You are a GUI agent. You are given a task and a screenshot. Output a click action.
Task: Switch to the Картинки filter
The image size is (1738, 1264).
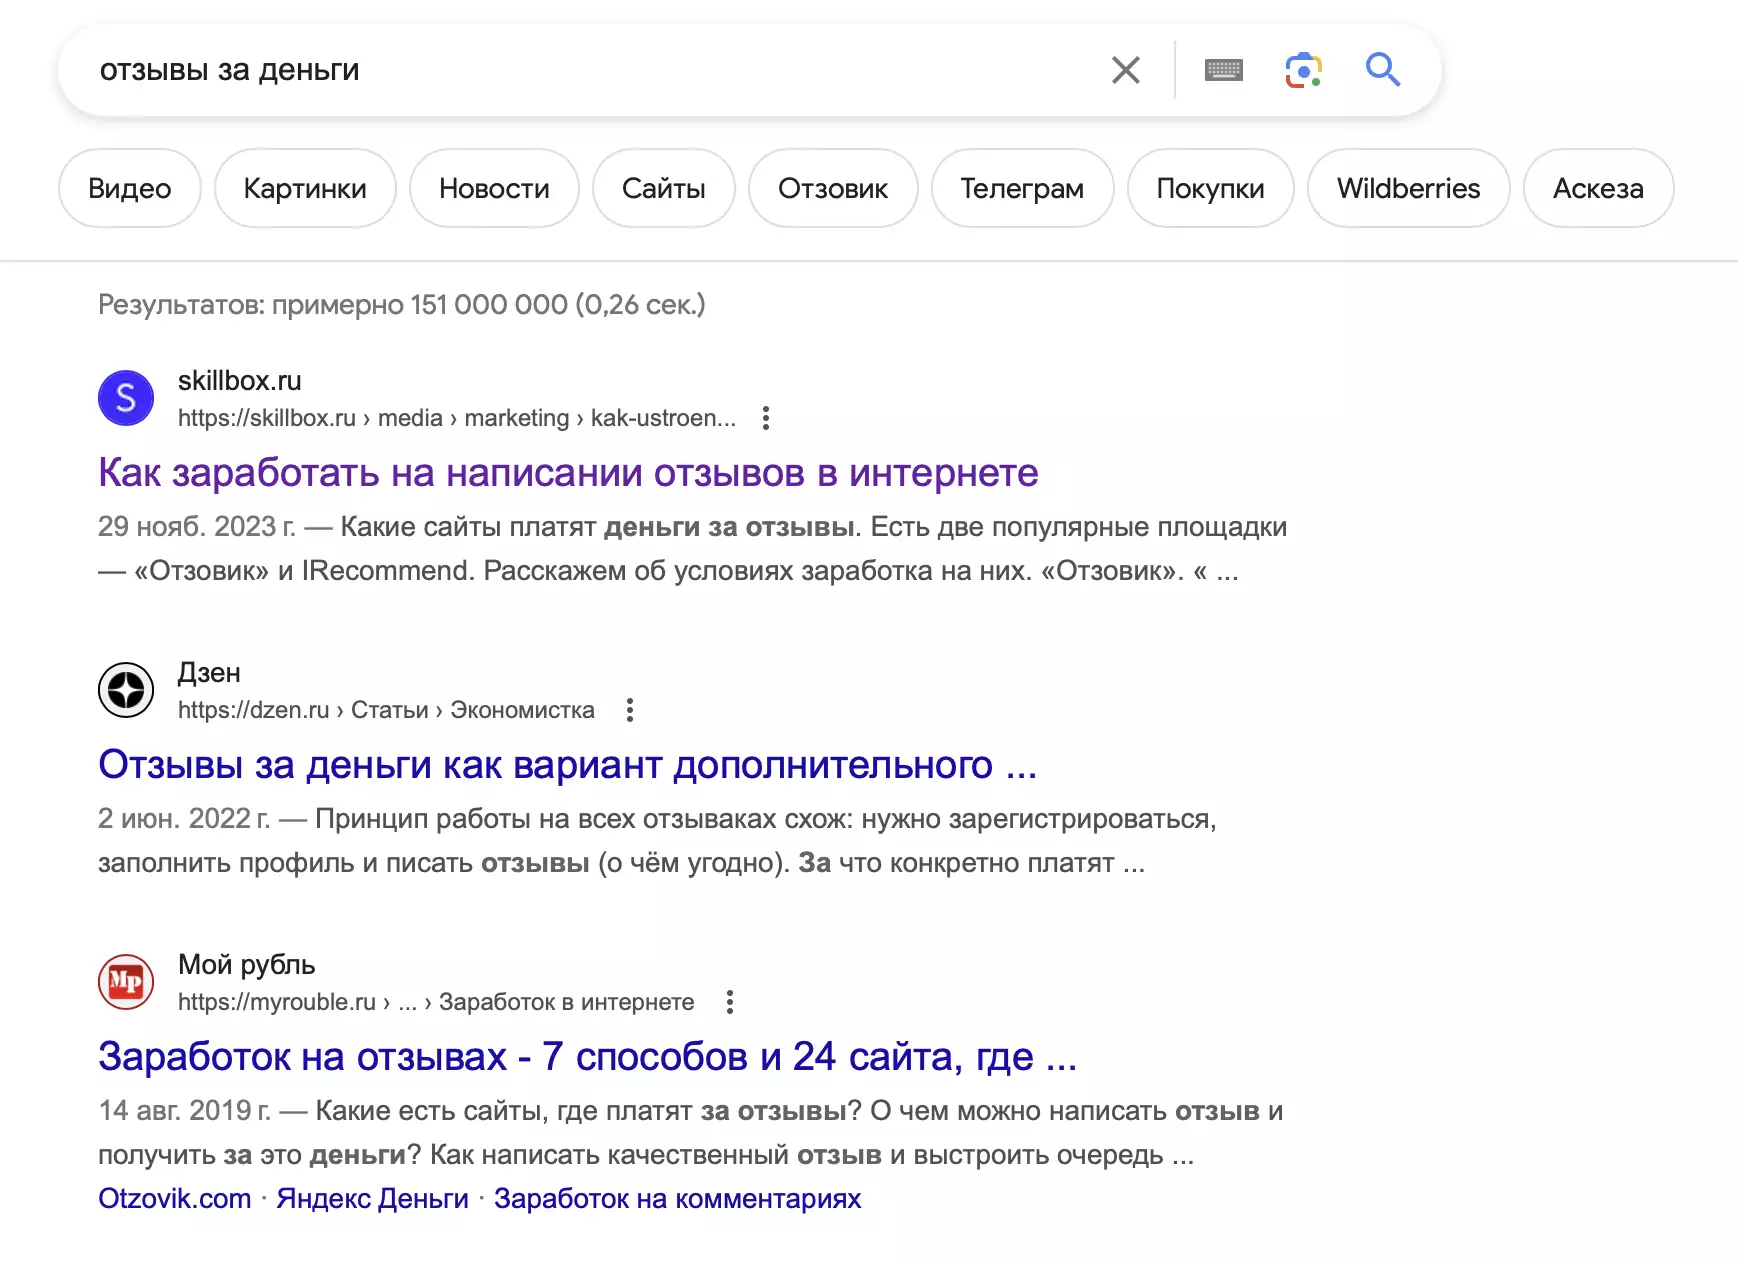pos(305,188)
